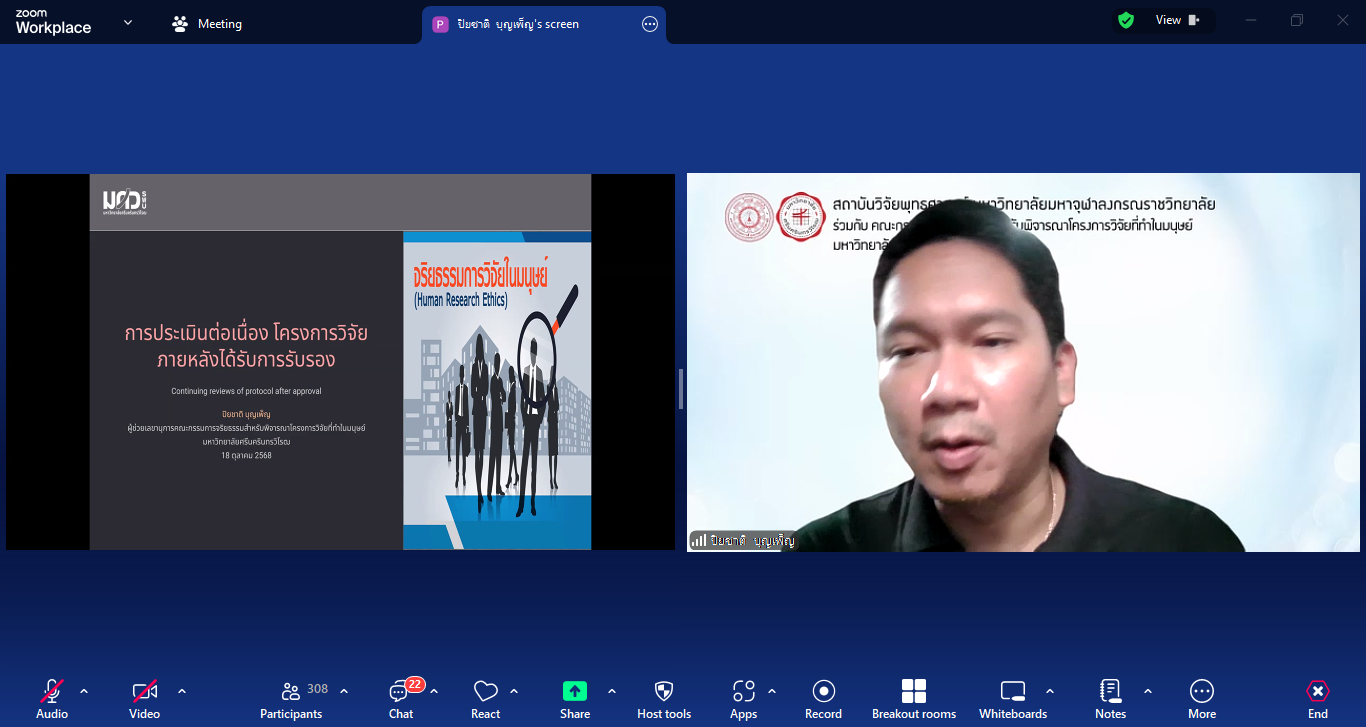Viewport: 1366px width, 727px height.
Task: Expand the Audio options arrow
Action: pos(84,691)
